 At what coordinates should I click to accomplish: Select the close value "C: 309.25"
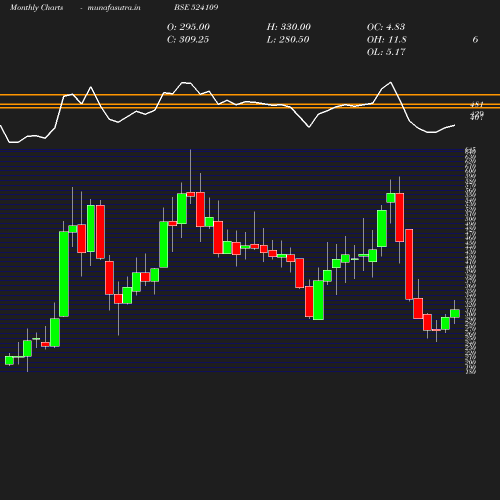(x=188, y=40)
